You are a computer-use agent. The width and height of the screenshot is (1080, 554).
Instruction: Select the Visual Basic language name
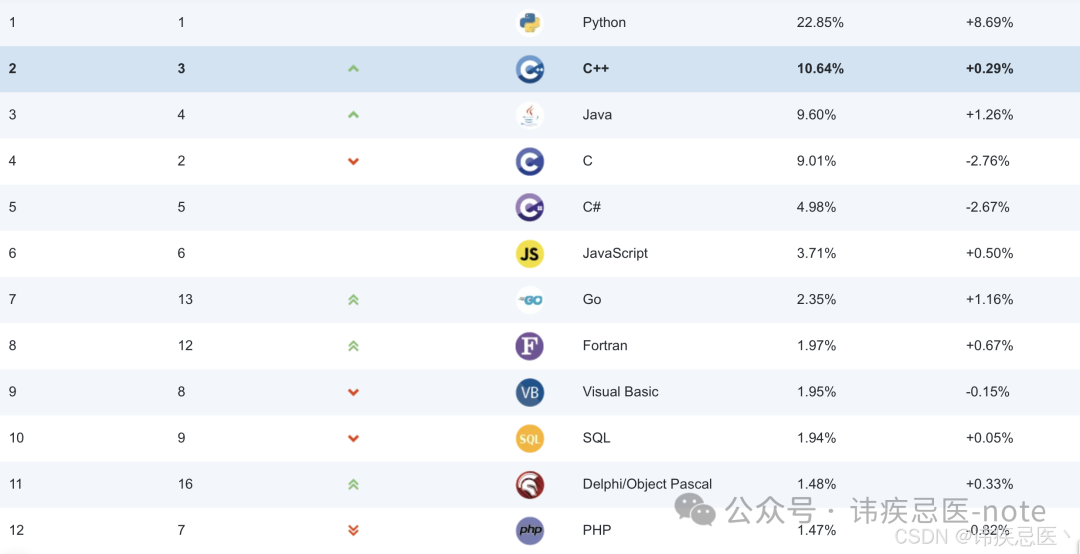(621, 392)
